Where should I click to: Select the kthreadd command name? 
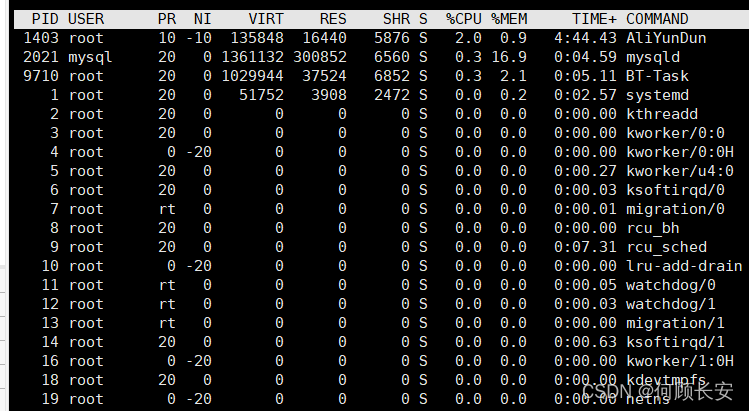(x=662, y=114)
